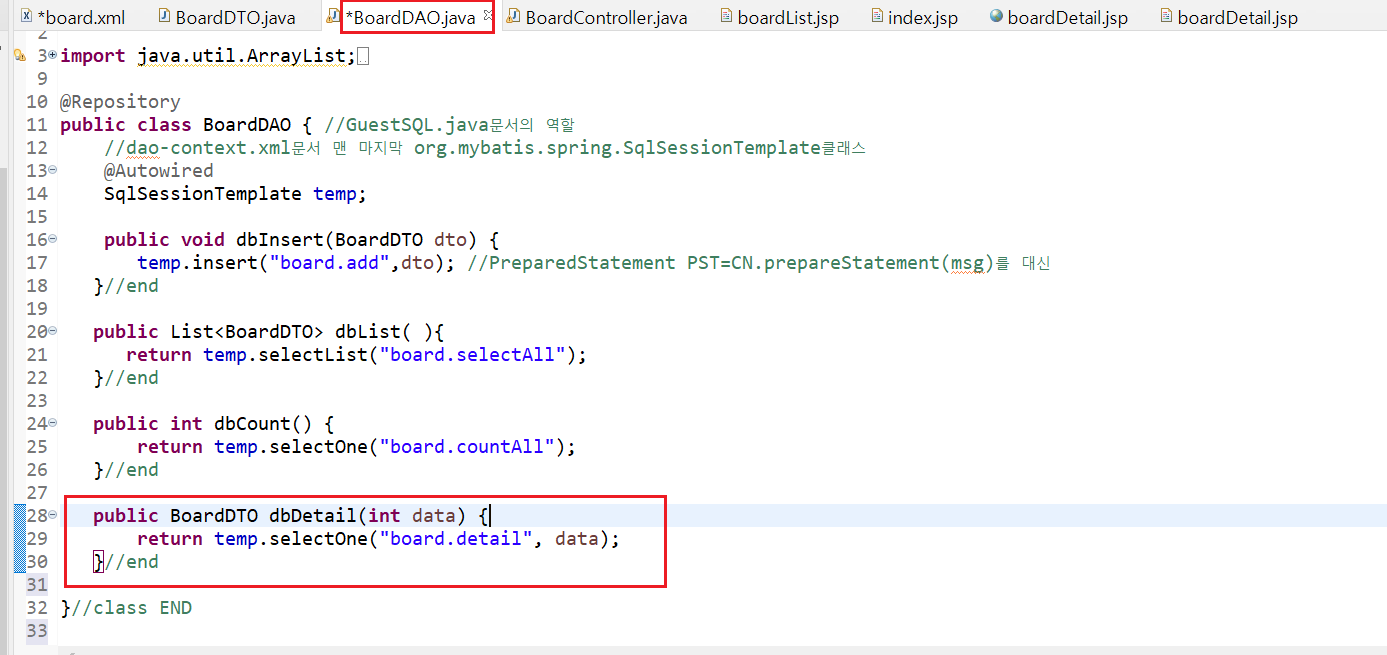
Task: Open boardDetail.jsp tab with globe icon
Action: [x=1058, y=18]
